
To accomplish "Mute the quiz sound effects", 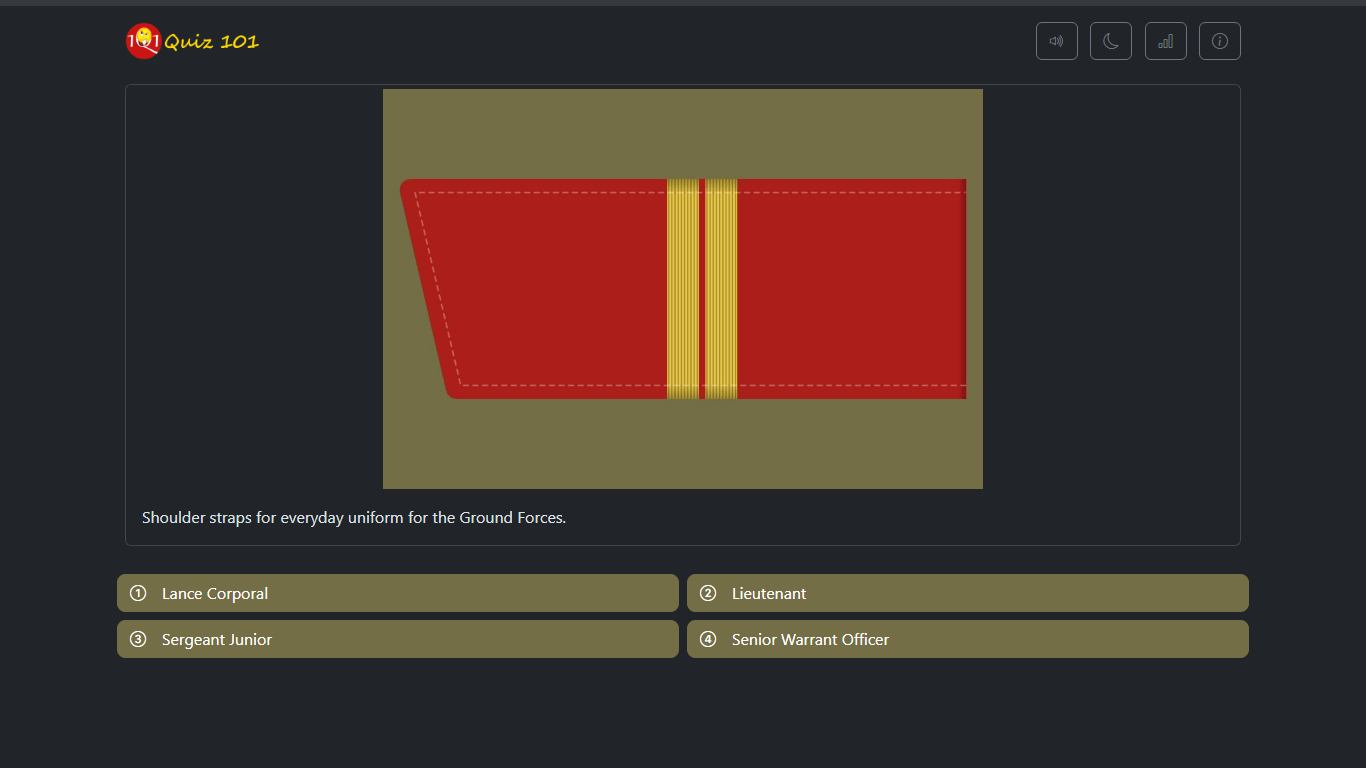I will tap(1057, 41).
